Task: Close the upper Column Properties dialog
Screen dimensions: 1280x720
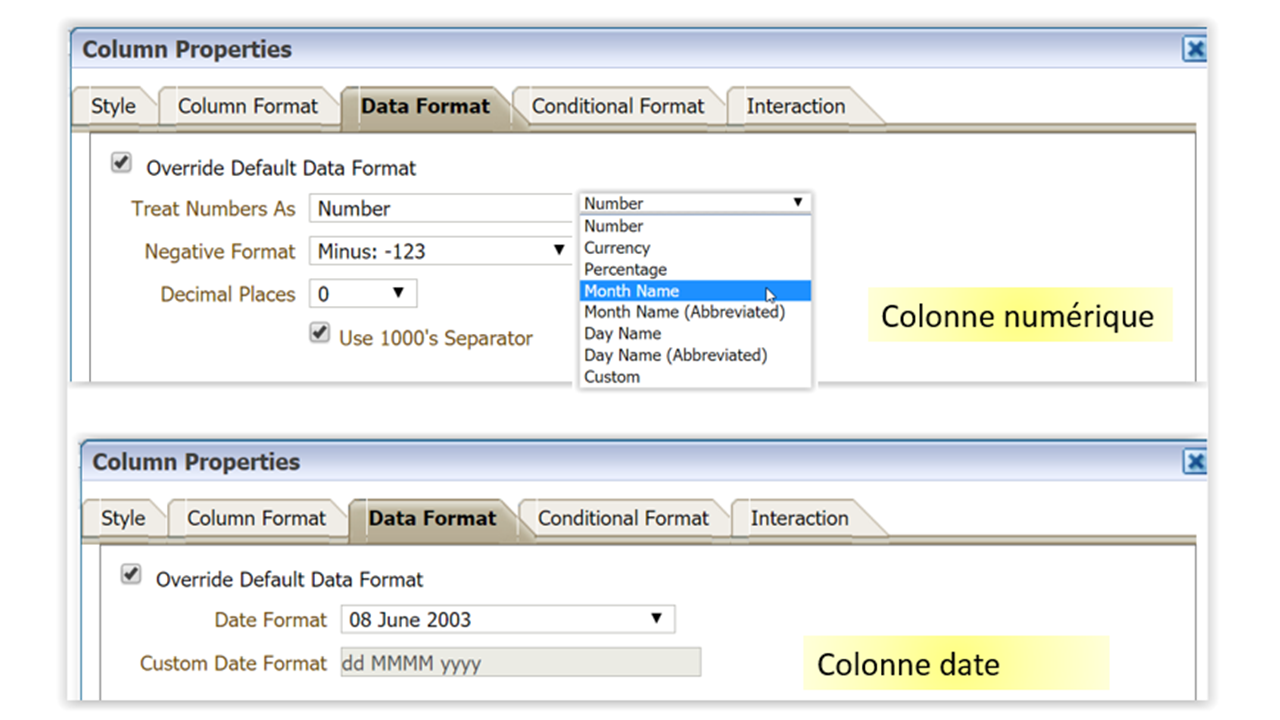Action: pos(1194,50)
